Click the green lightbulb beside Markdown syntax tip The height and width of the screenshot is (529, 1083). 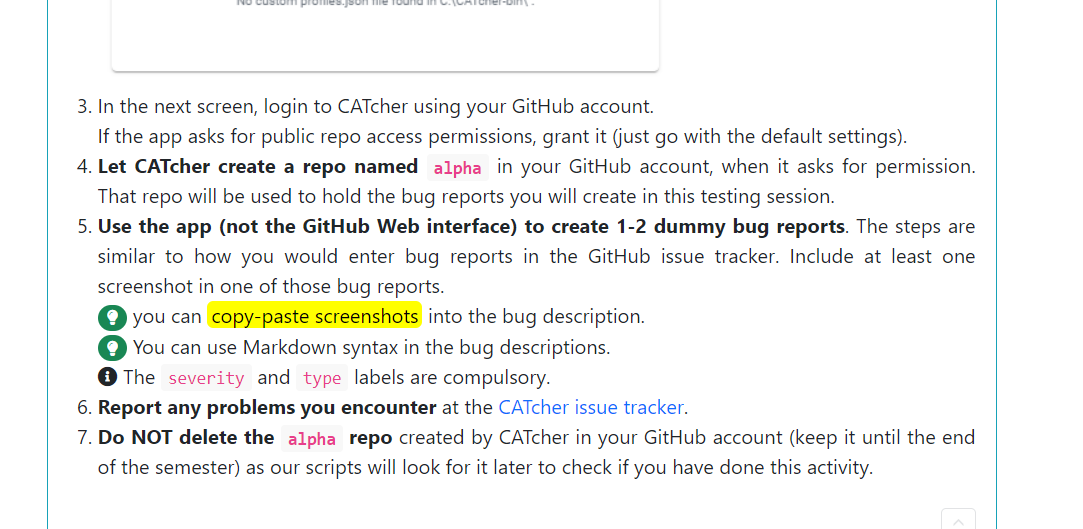[x=112, y=348]
